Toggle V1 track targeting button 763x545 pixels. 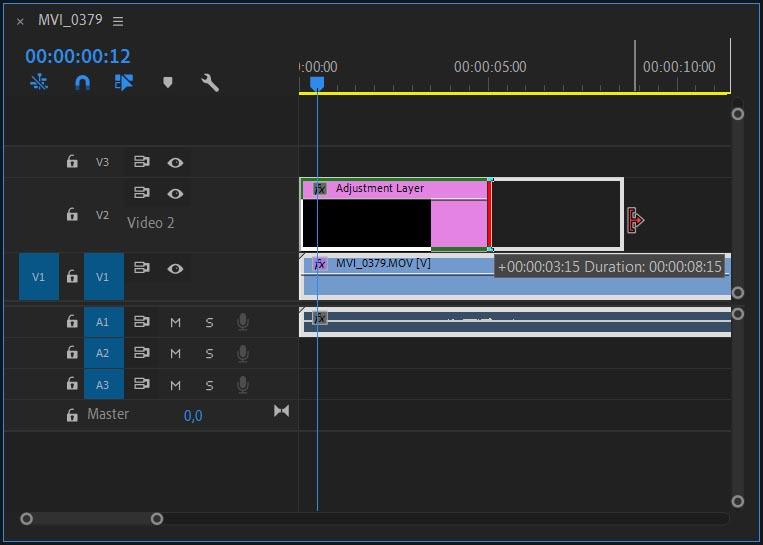104,277
